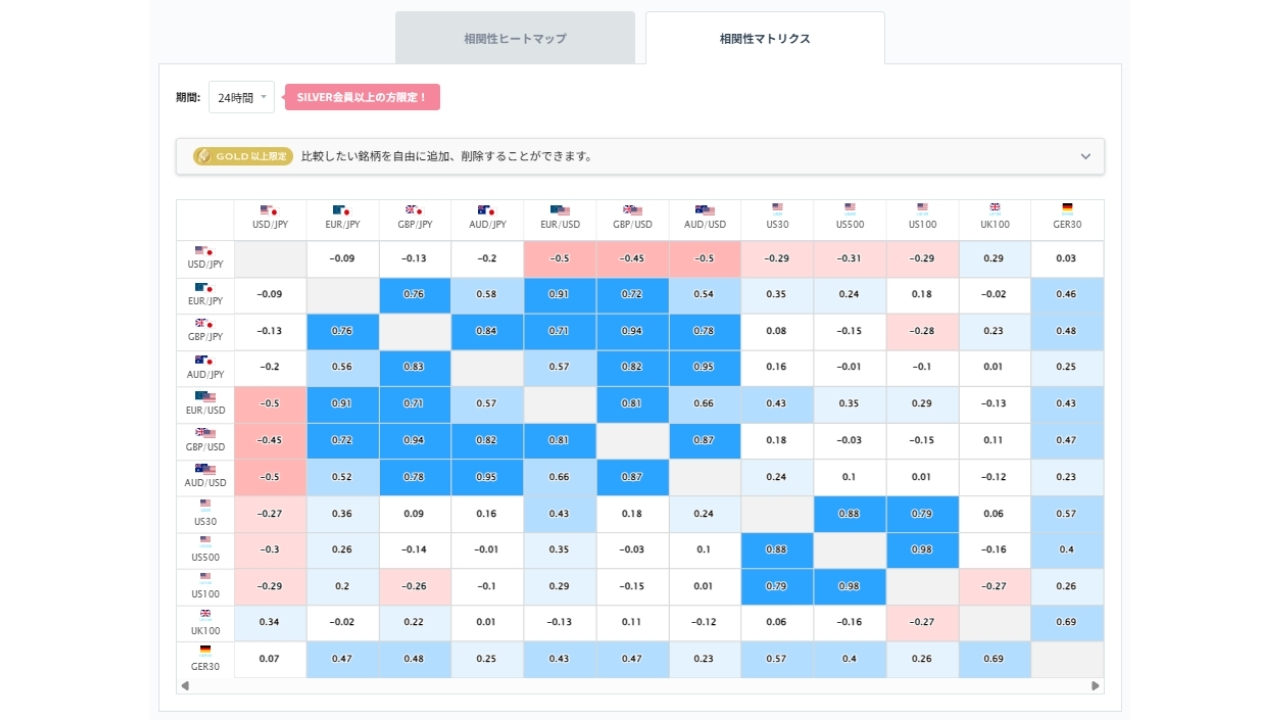This screenshot has width=1280, height=720.
Task: Click 0.91 in EUR/JPY row, EUR/USD column
Action: pyautogui.click(x=560, y=295)
